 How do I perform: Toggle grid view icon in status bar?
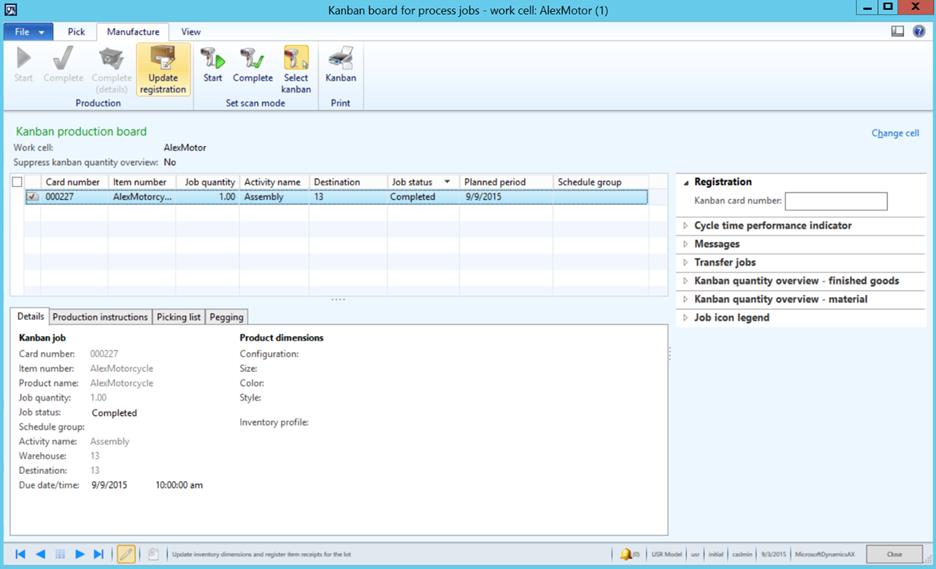pos(60,554)
